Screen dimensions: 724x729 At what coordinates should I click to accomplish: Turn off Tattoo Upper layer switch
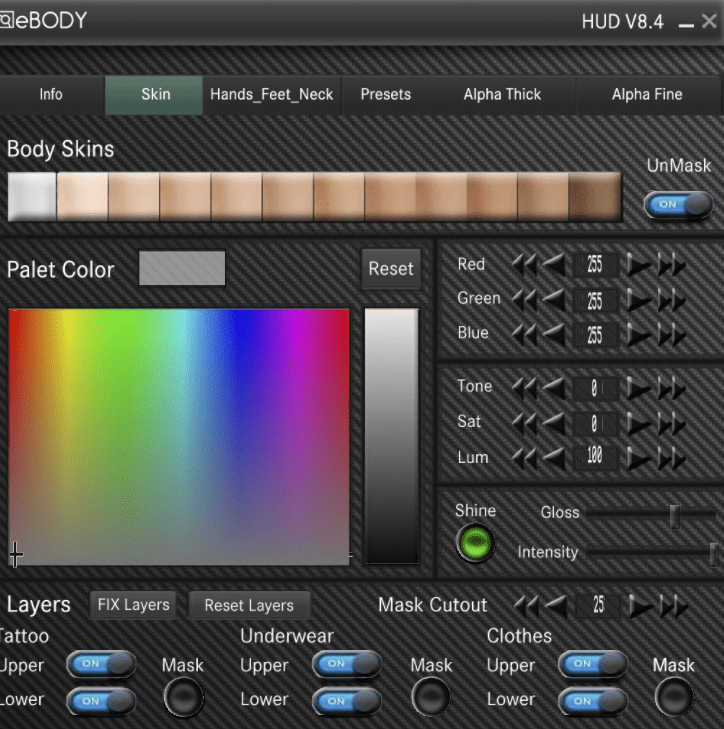101,664
